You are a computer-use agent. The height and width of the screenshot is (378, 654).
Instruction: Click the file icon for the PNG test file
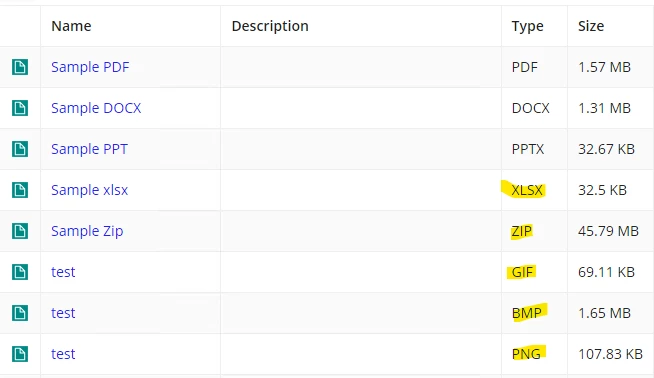click(20, 354)
